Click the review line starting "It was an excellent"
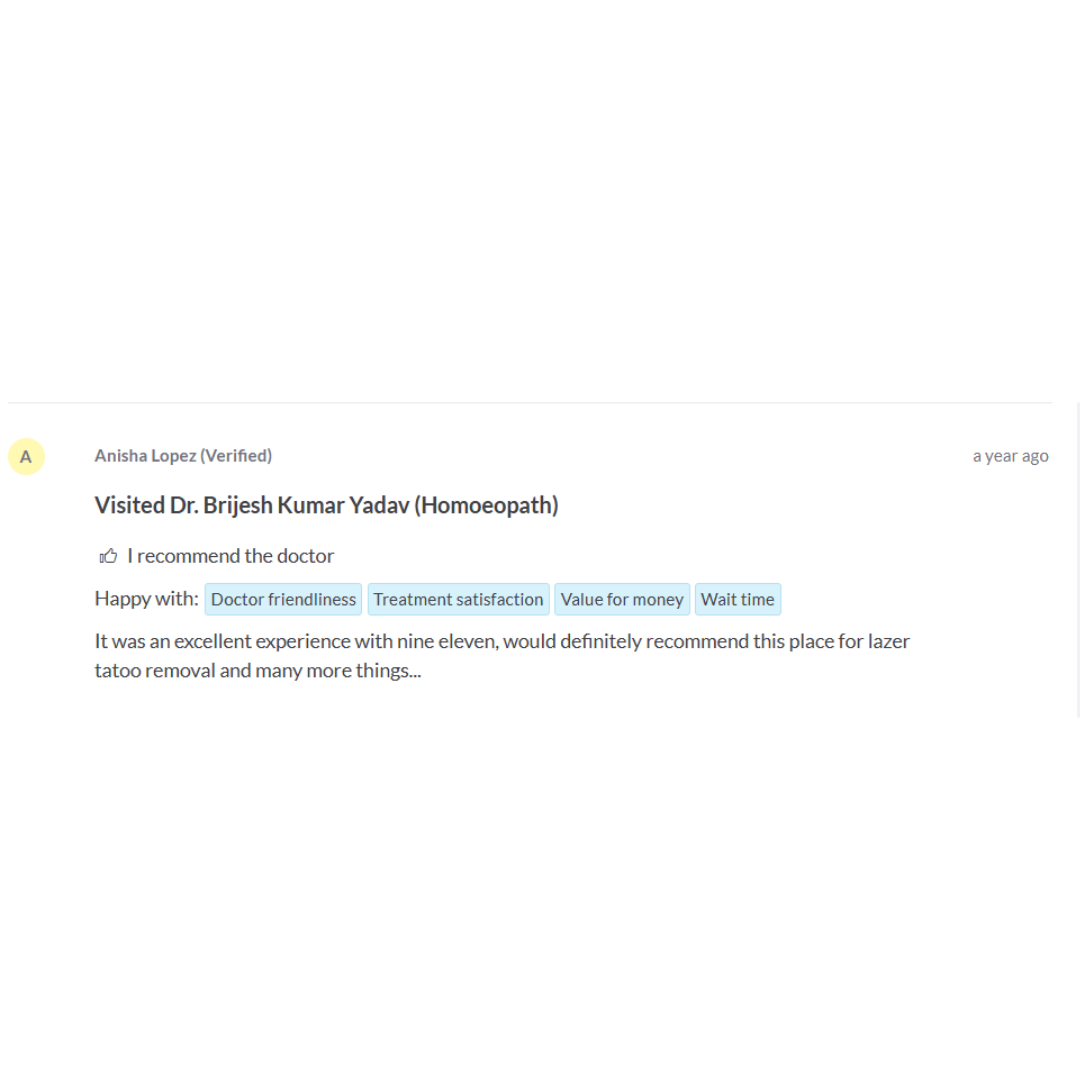Viewport: 1080px width, 1080px height. (502, 641)
